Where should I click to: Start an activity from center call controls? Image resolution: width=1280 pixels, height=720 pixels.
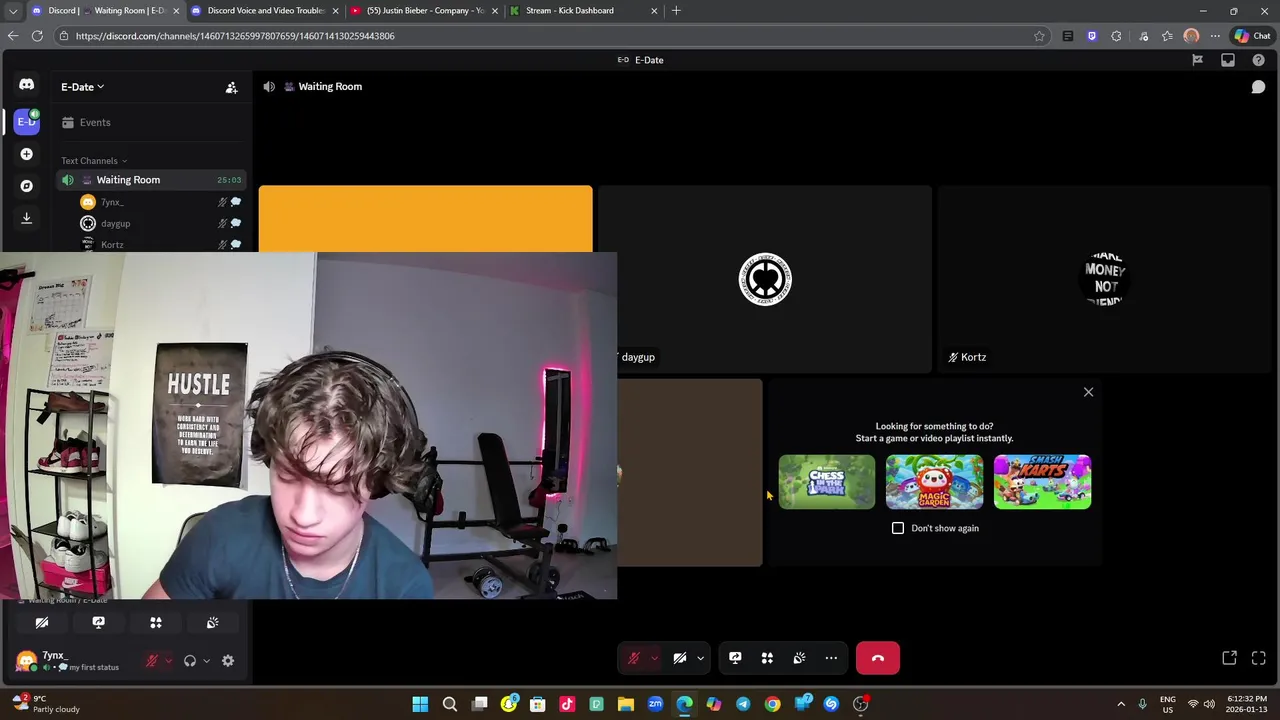coord(767,658)
